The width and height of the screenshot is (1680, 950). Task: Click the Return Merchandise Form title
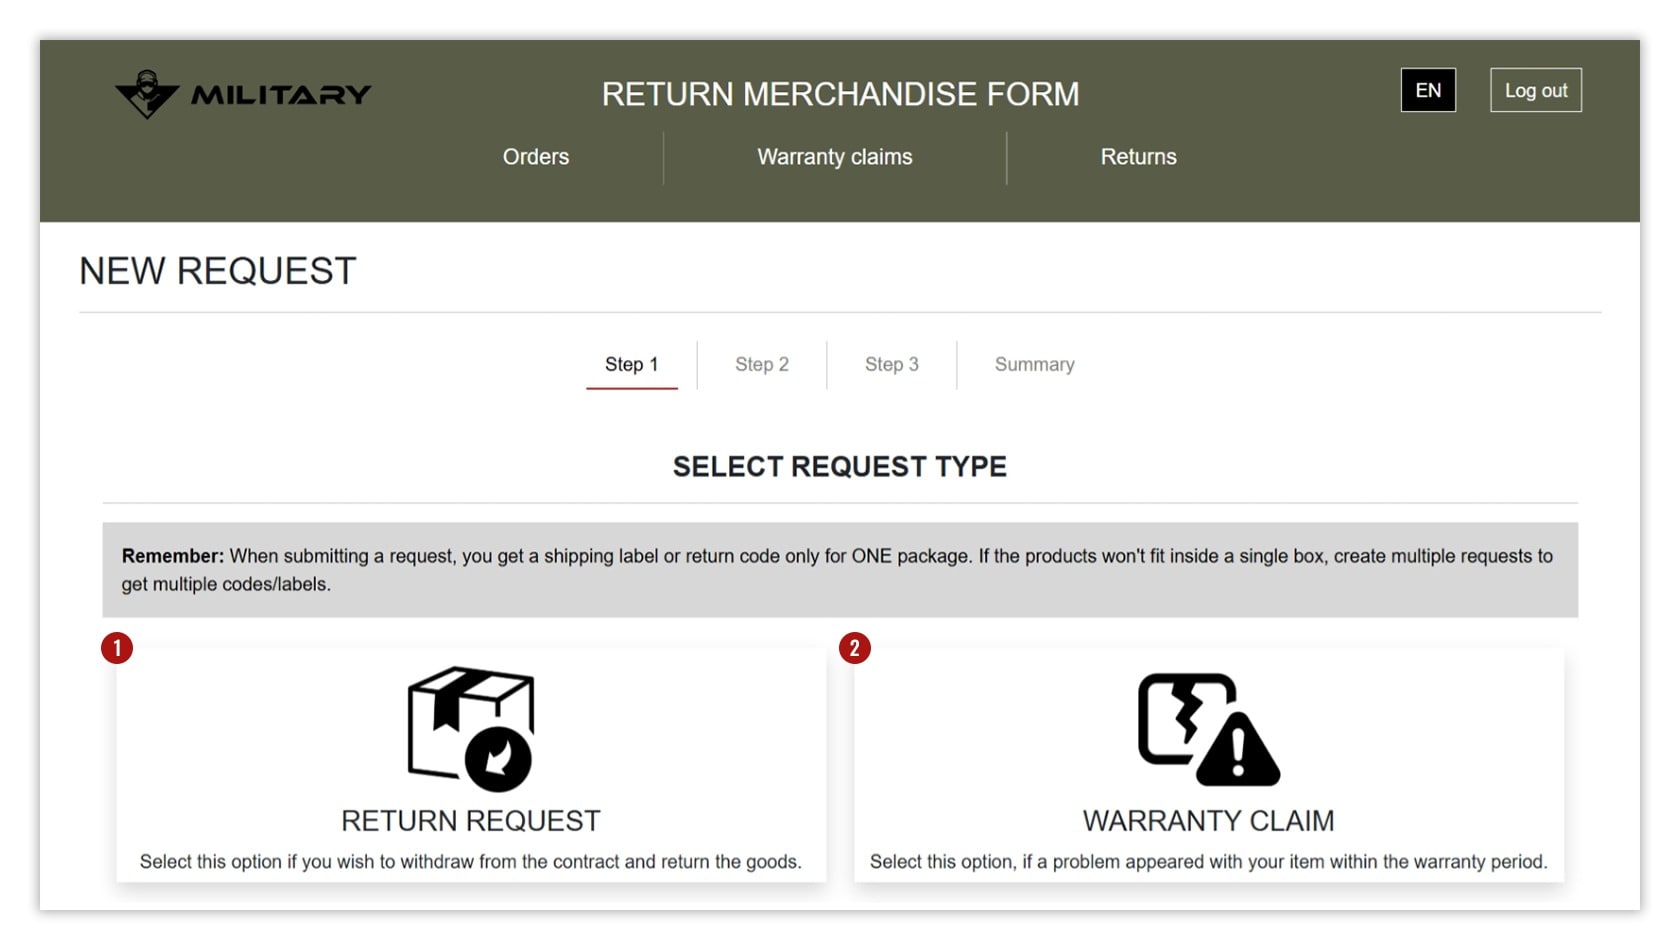click(840, 94)
